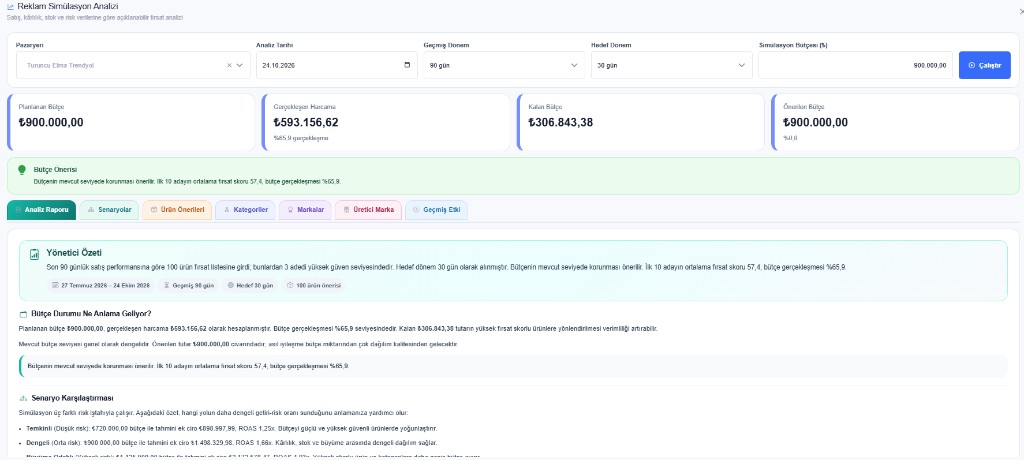The height and width of the screenshot is (460, 1024).
Task: Clear the Turuncu Elma Trendyol marketplace selection
Action: tap(229, 65)
